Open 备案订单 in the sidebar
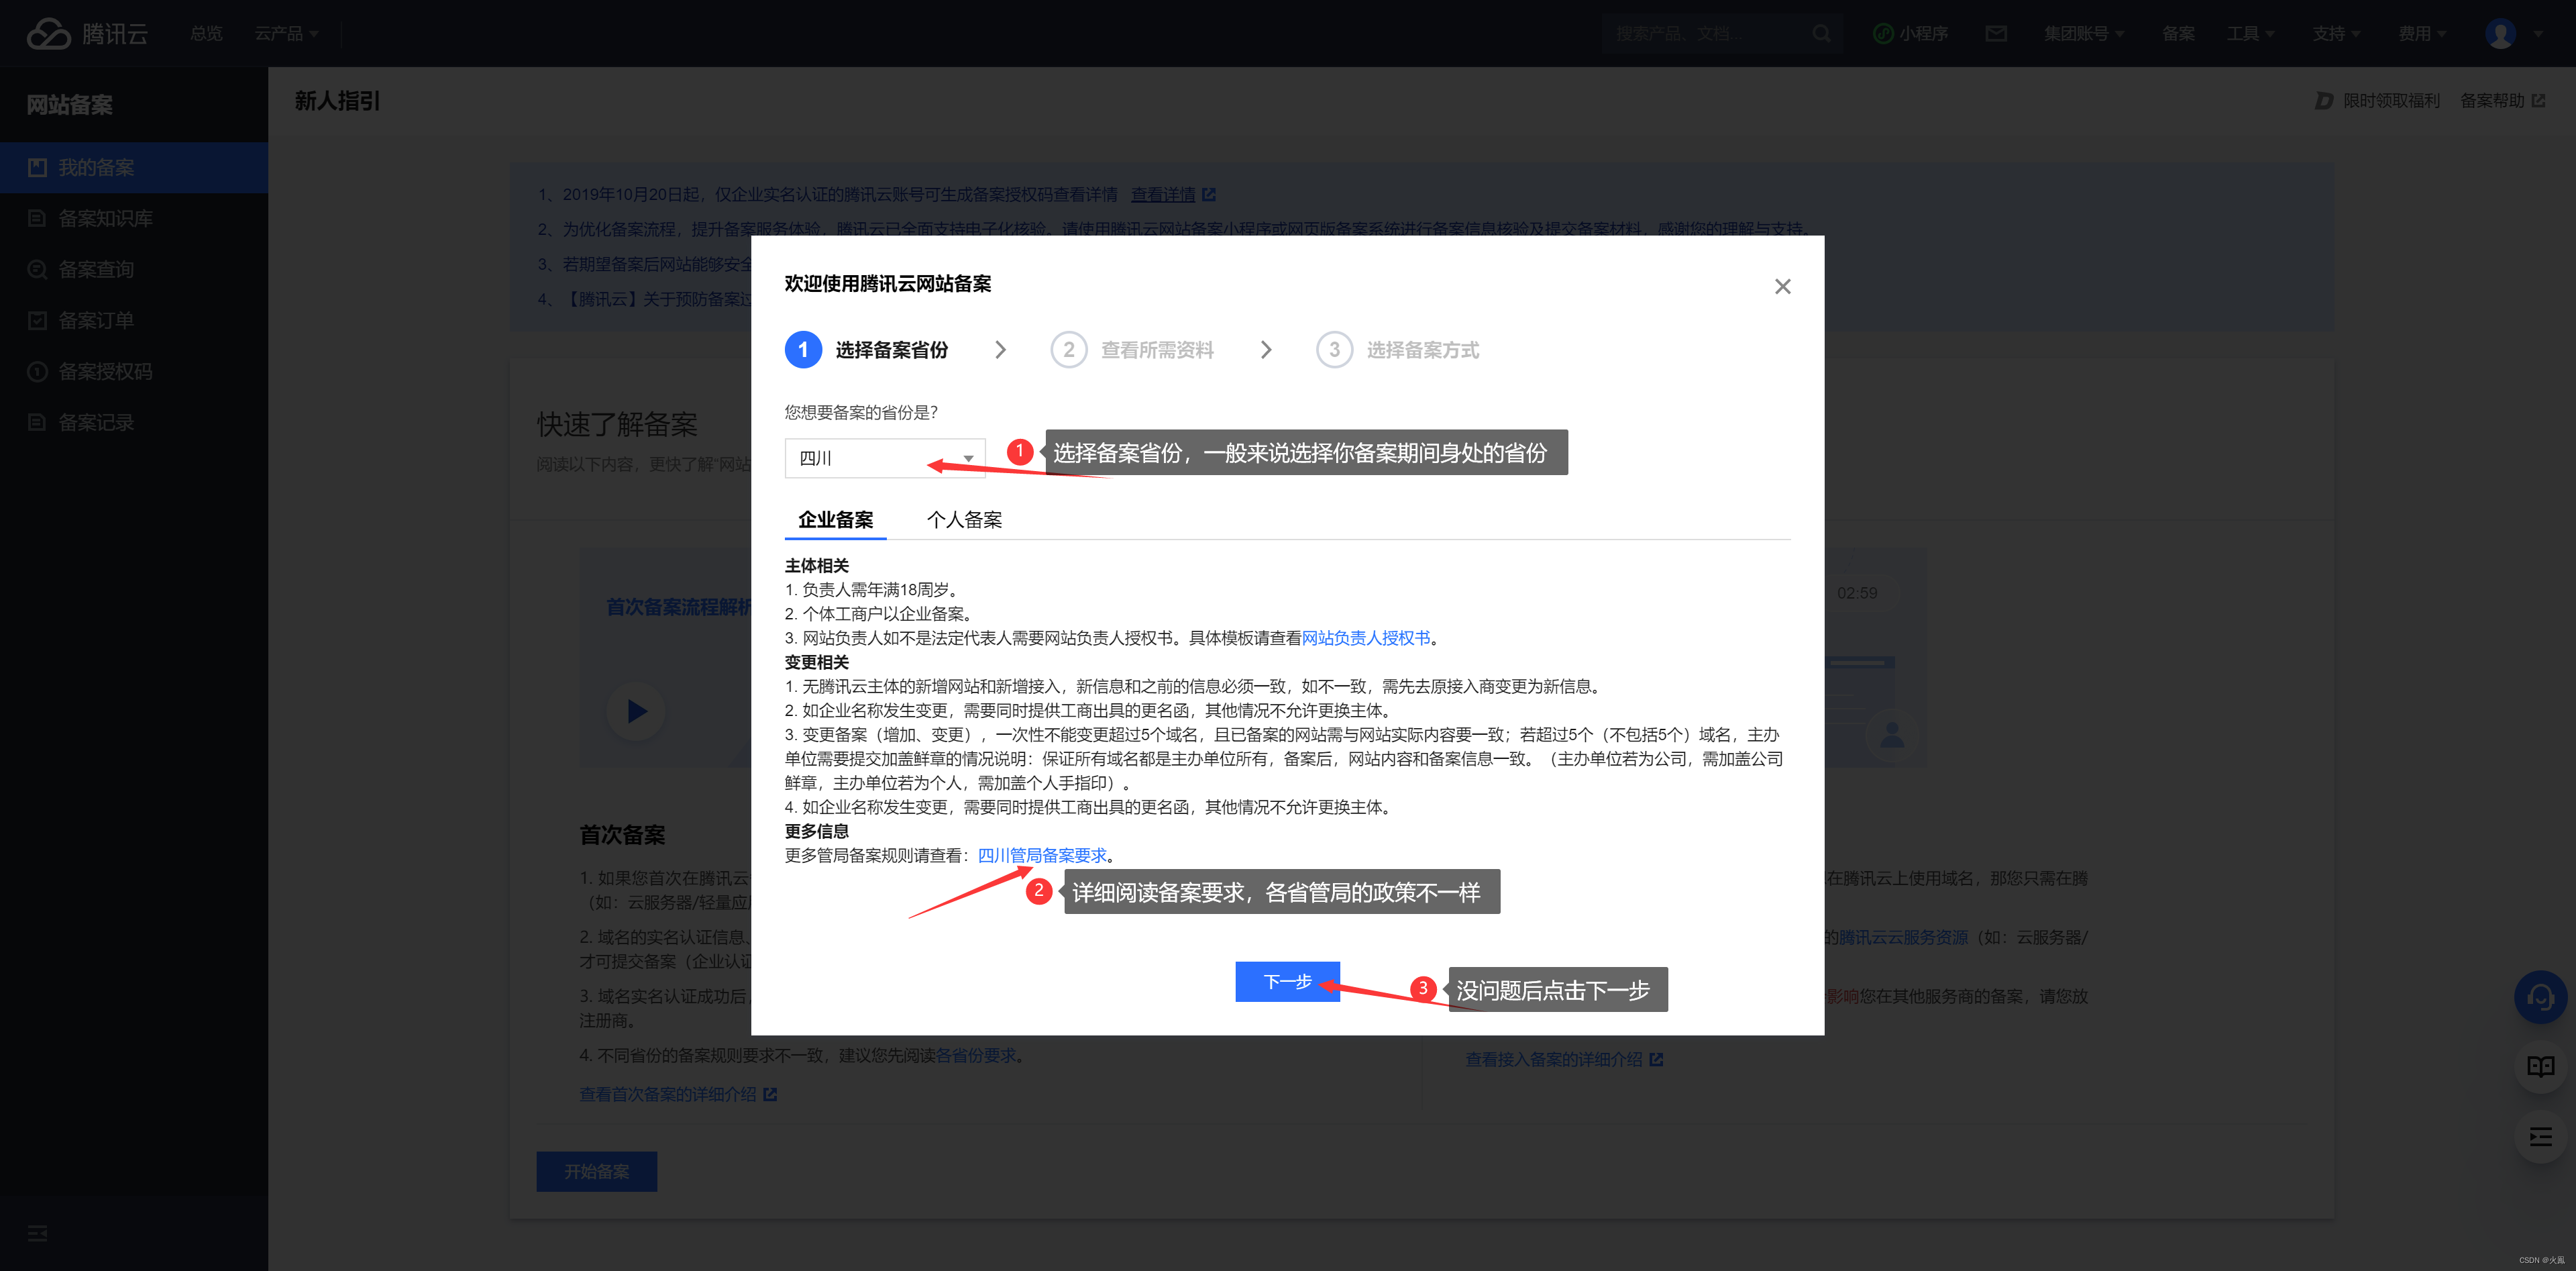 click(134, 320)
